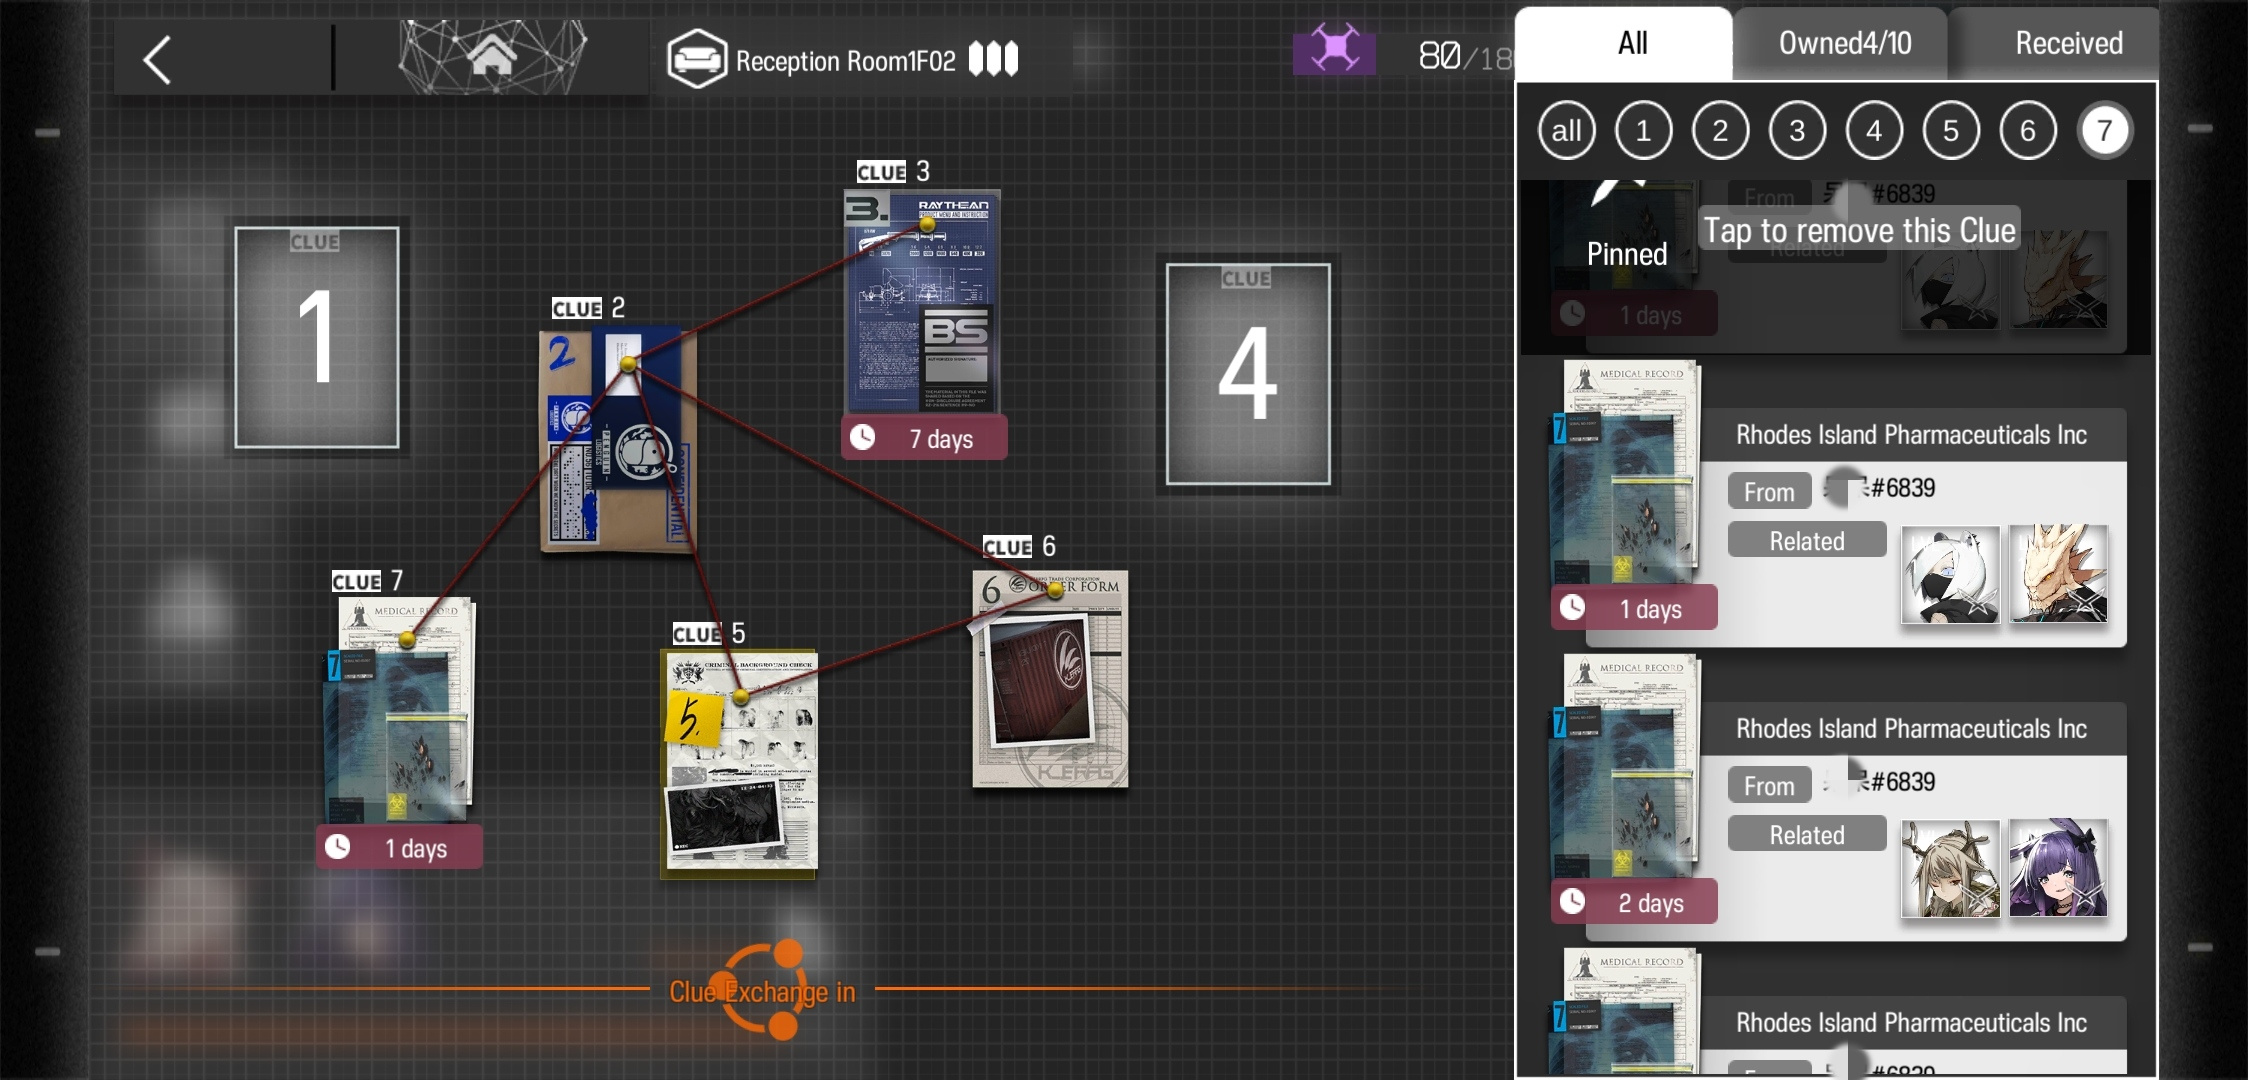Filter clue list by number 3
Screen dimensions: 2248x1080
(1797, 131)
